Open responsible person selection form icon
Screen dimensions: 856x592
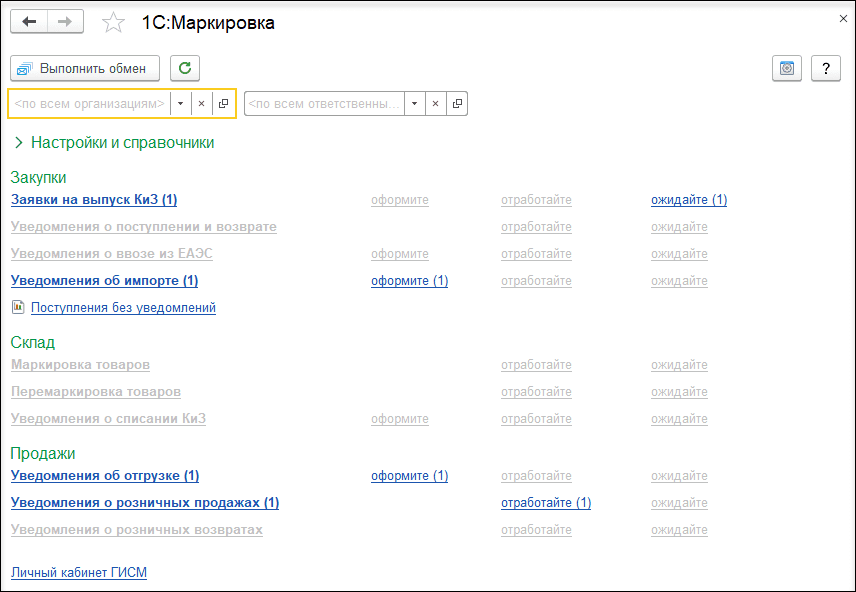tap(457, 104)
